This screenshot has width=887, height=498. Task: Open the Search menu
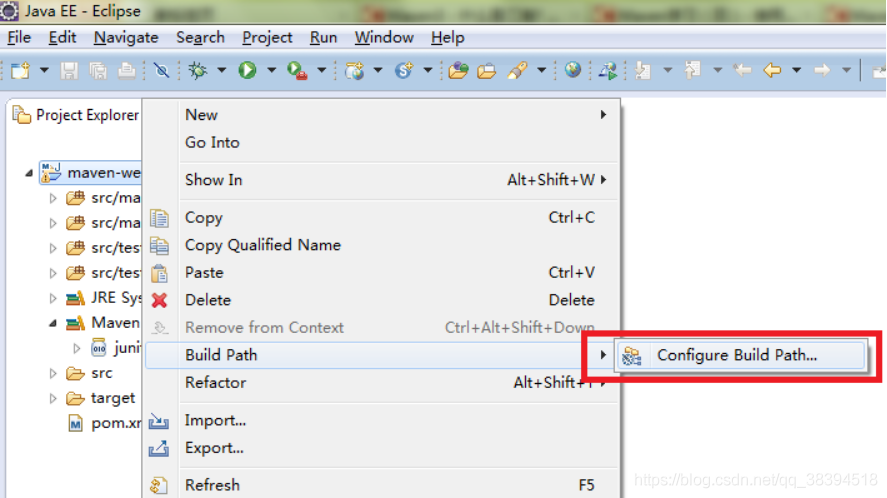pos(200,37)
